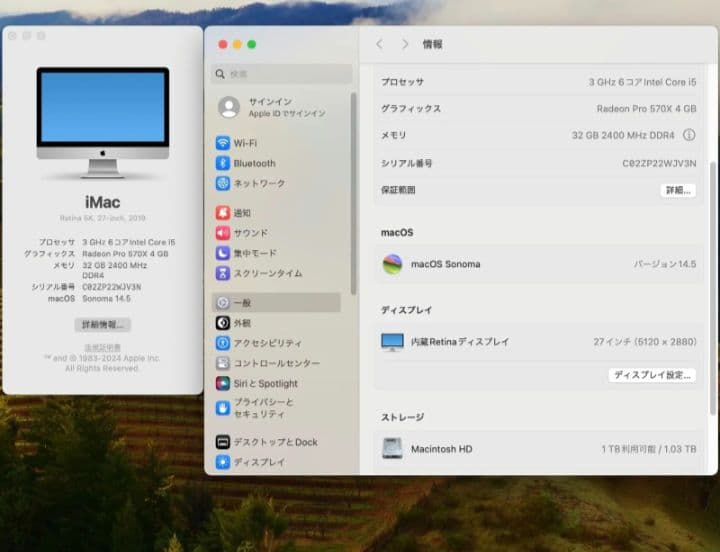Click the 27インチ (5120 × 2880) text
Viewport: 720px width, 552px height.
pyautogui.click(x=645, y=342)
